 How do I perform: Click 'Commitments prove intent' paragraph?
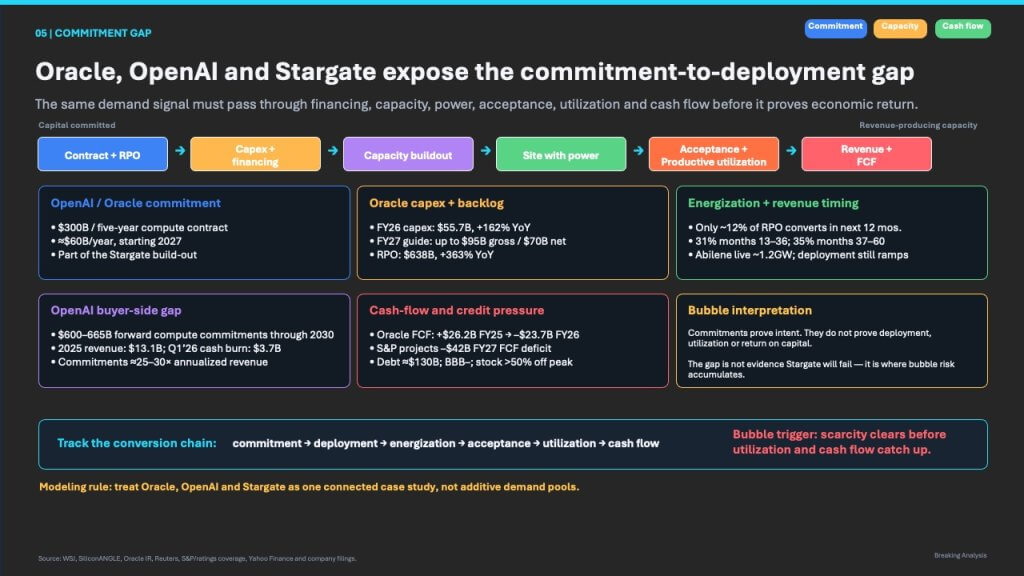tap(809, 338)
